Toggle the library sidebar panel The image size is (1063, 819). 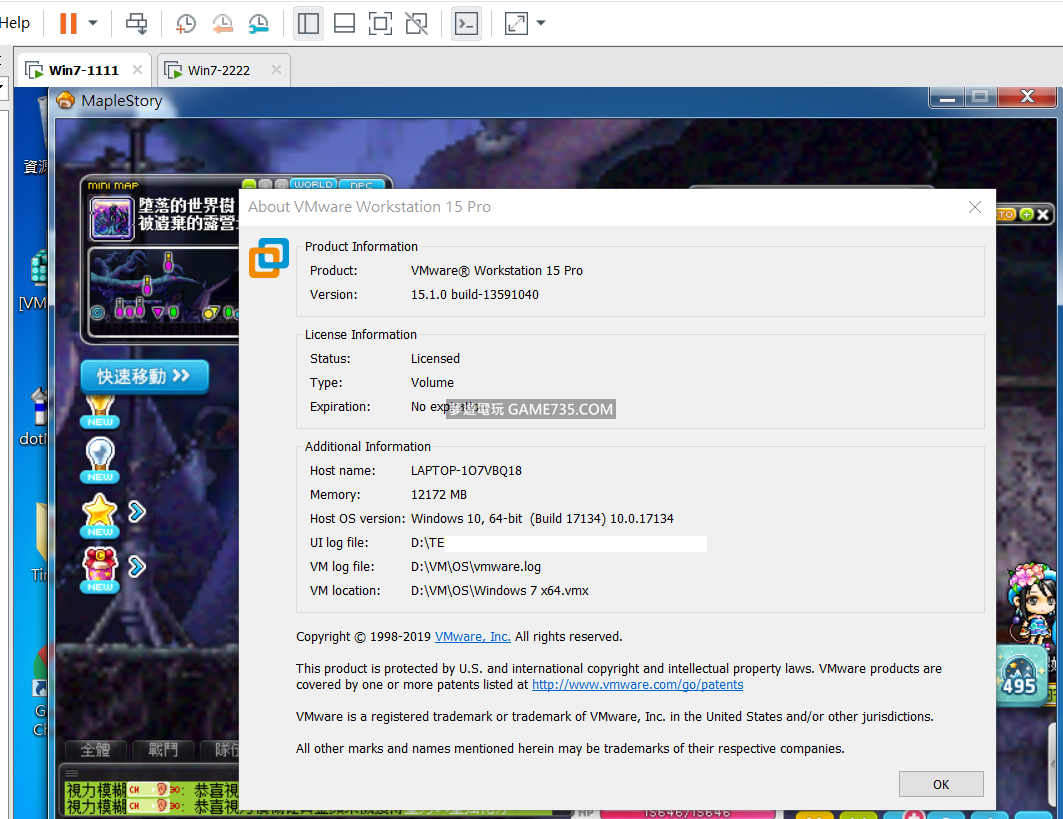tap(308, 23)
